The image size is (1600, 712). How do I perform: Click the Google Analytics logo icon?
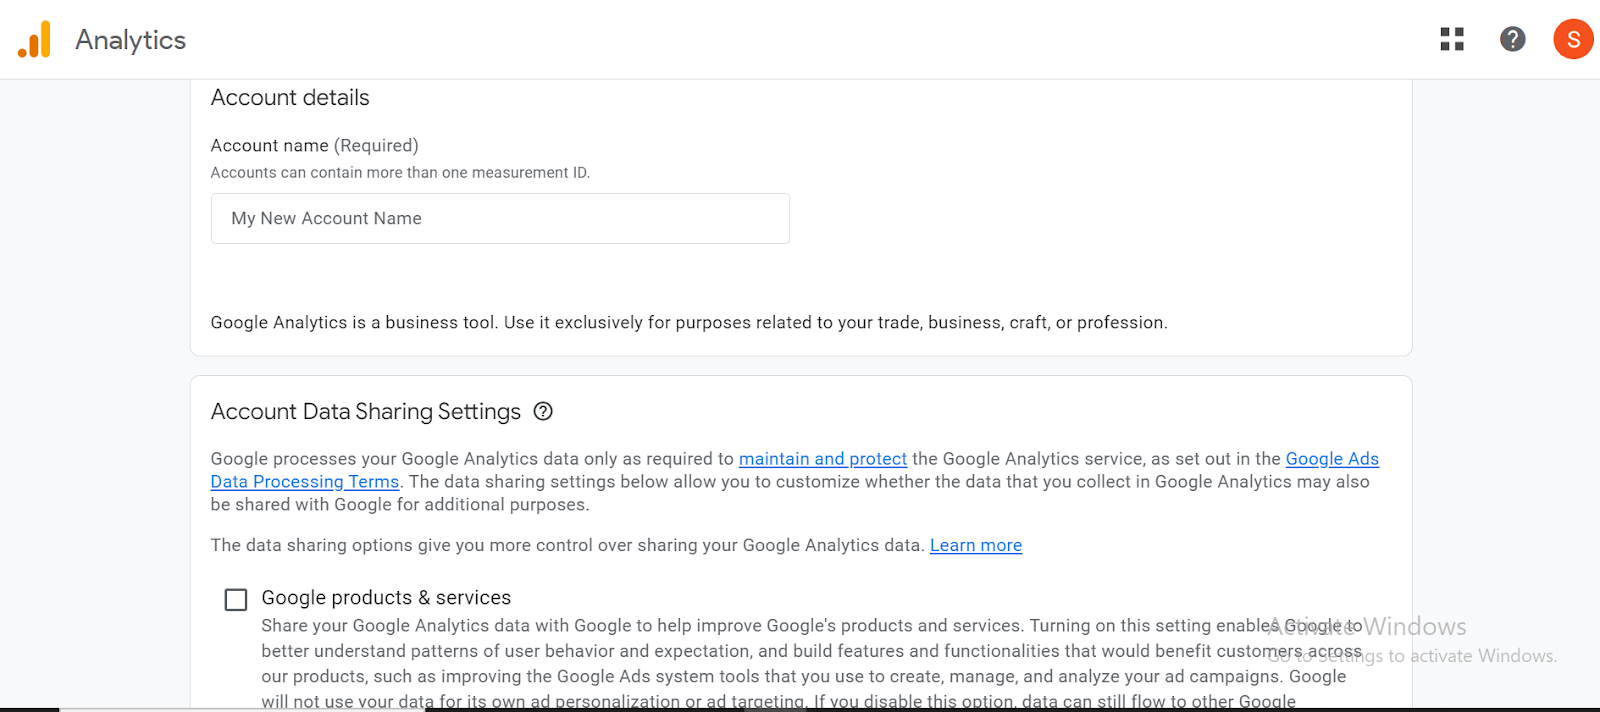coord(34,40)
